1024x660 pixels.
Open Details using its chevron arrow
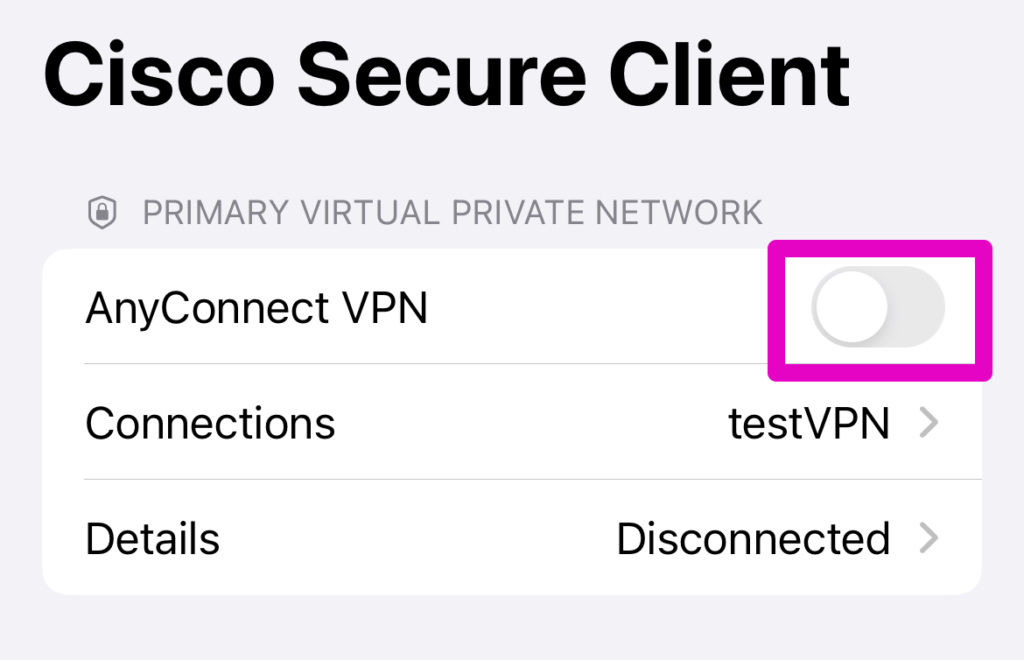pyautogui.click(x=929, y=539)
